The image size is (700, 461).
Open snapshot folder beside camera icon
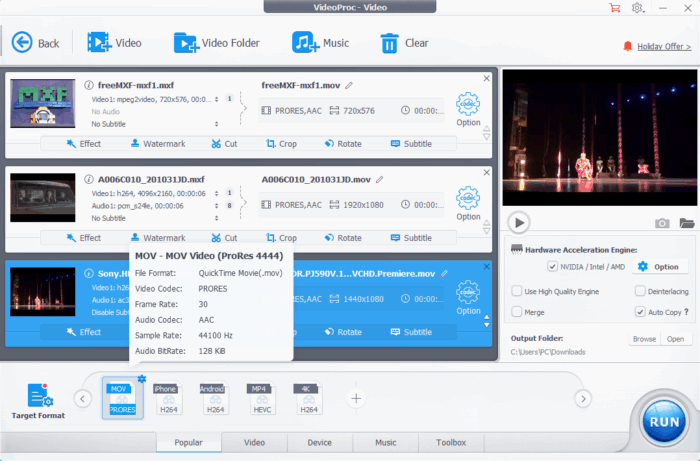pyautogui.click(x=687, y=223)
